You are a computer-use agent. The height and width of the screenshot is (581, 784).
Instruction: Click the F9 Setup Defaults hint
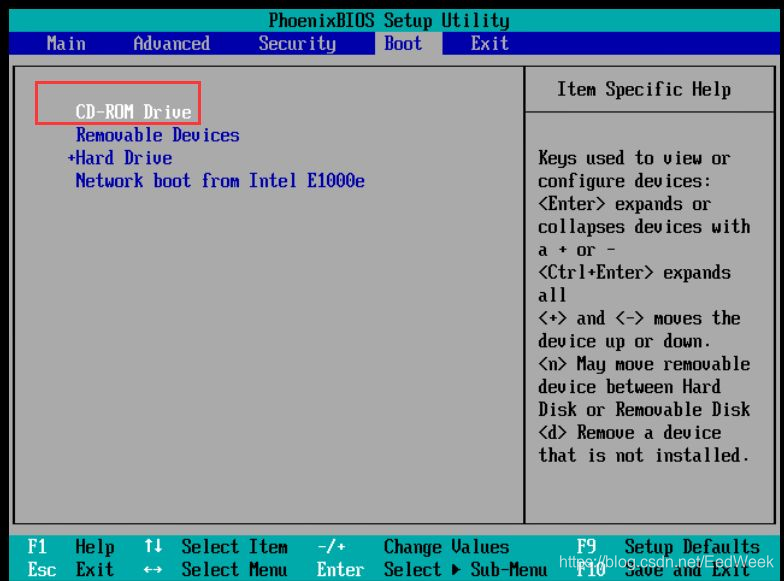[x=668, y=546]
